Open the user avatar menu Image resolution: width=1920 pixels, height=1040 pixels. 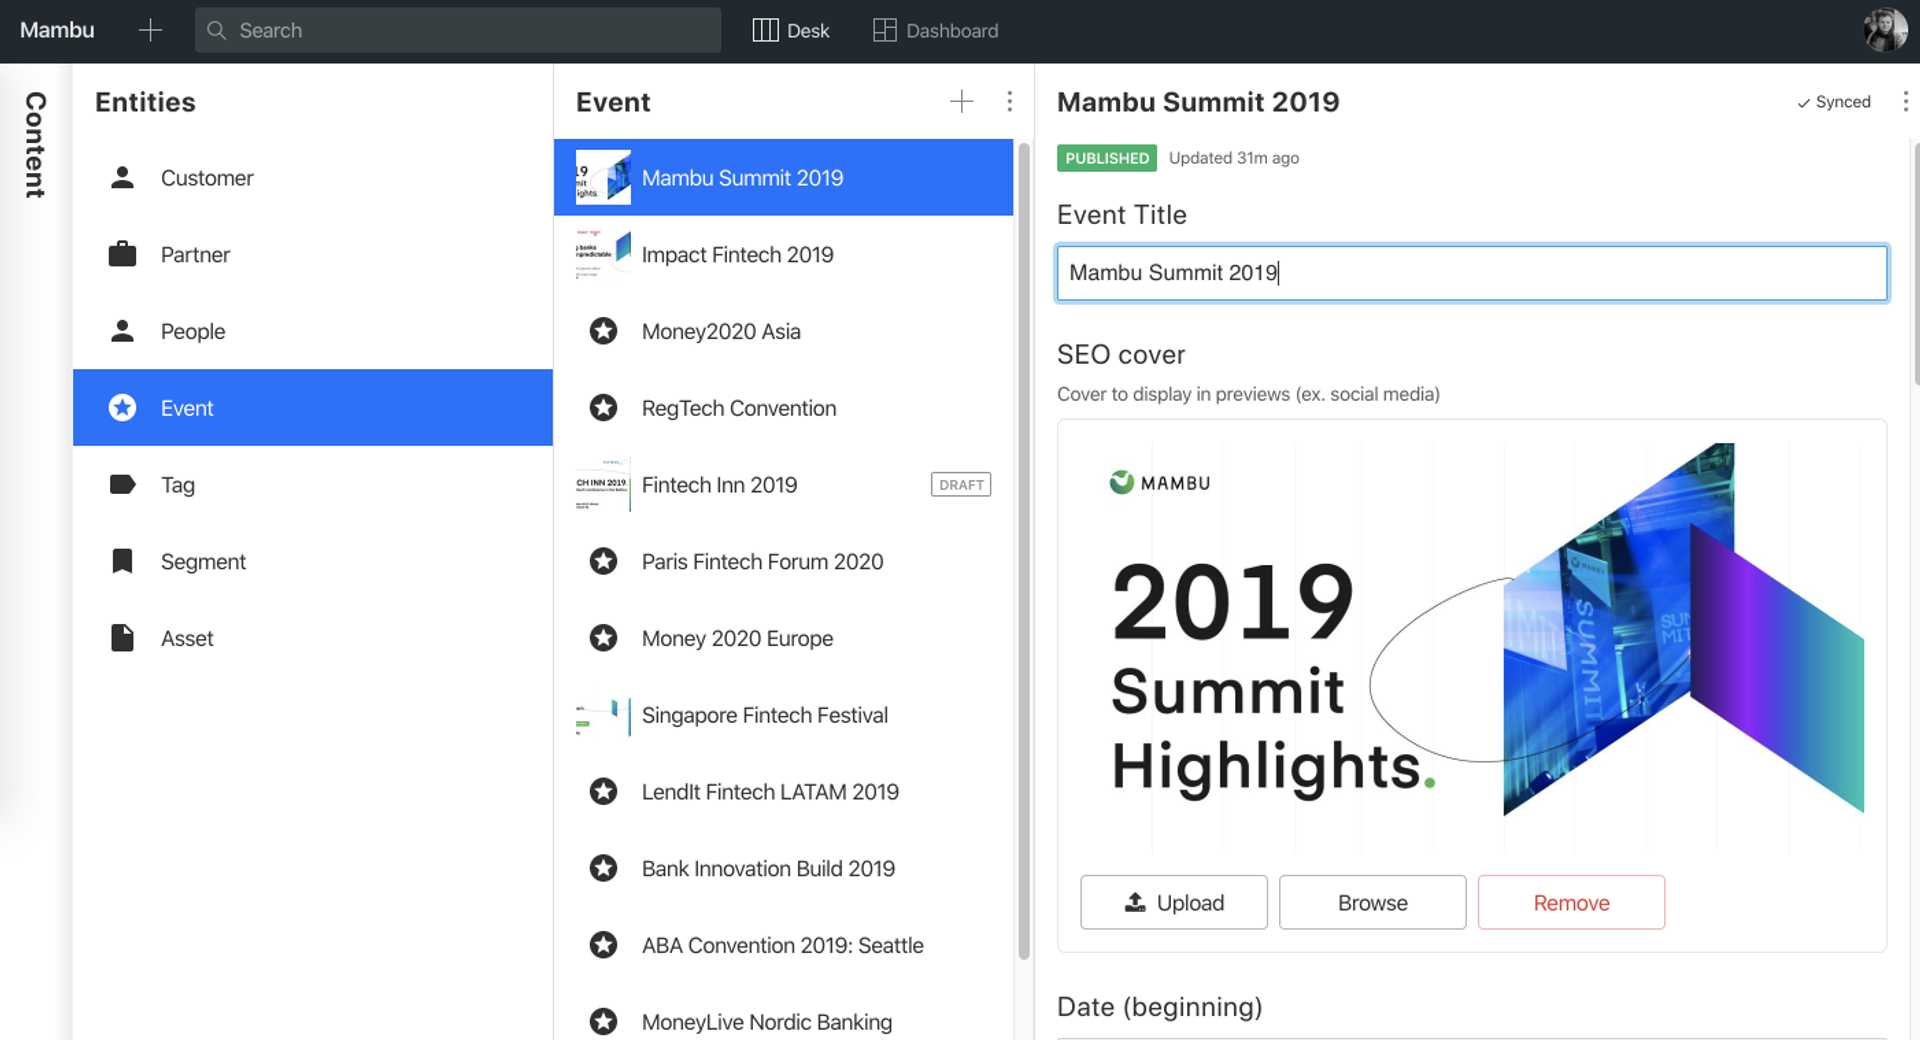click(1885, 30)
